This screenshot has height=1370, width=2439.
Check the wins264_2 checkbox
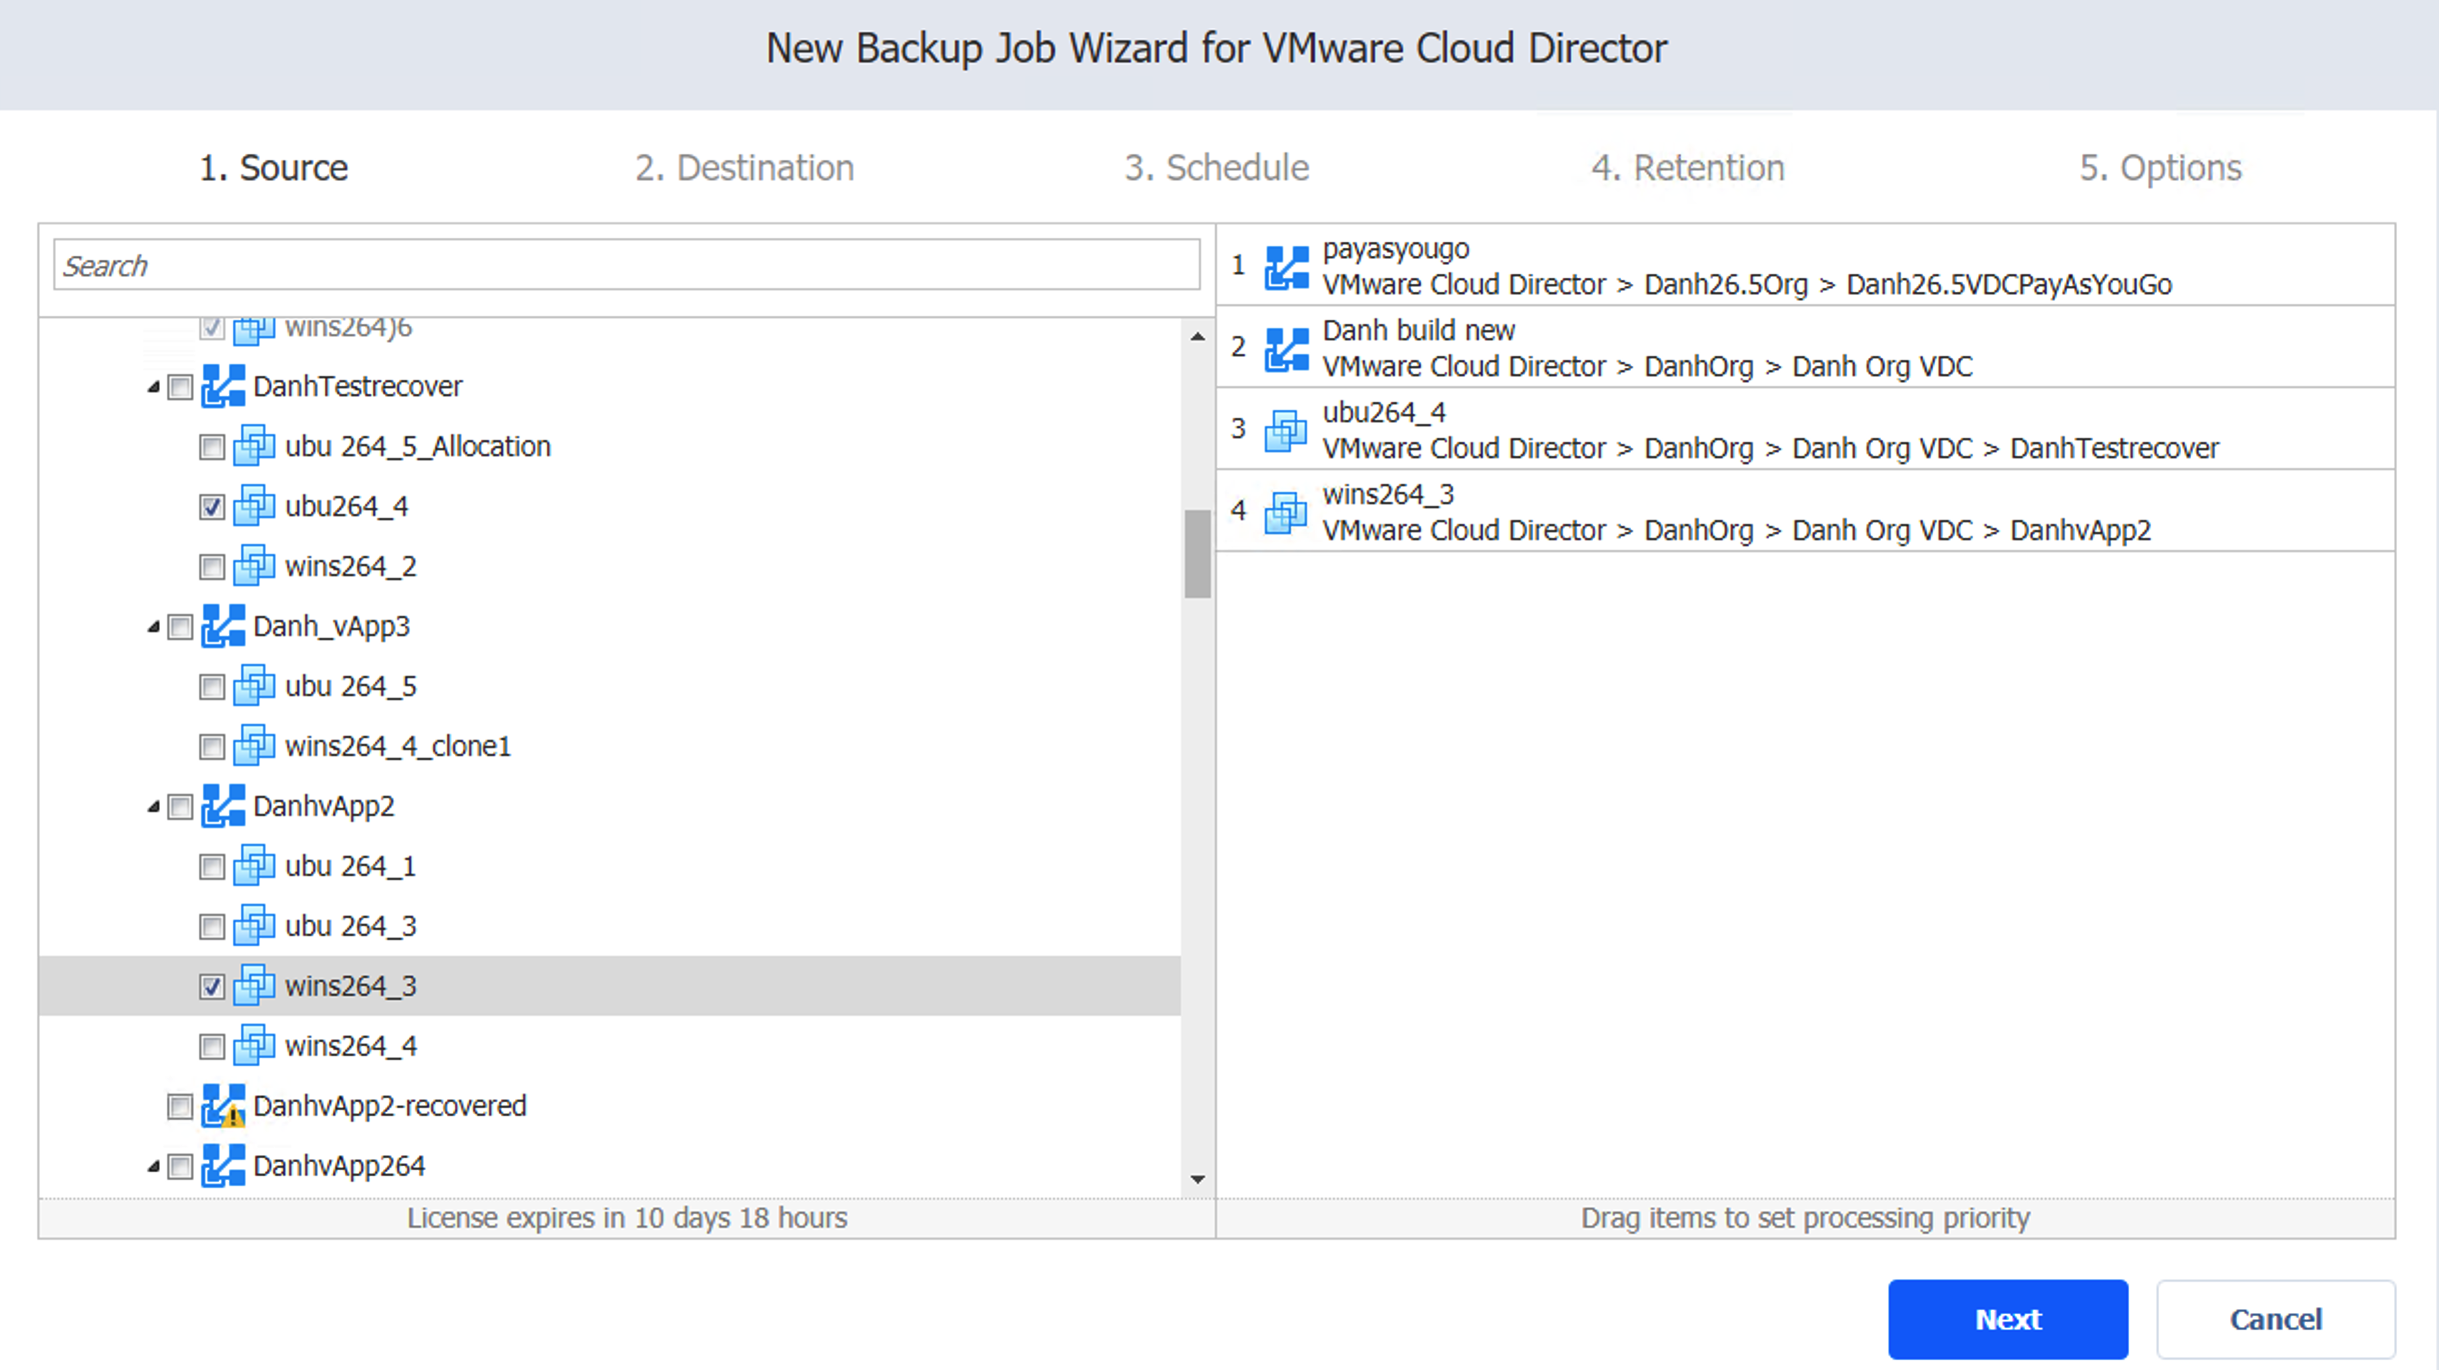click(212, 567)
